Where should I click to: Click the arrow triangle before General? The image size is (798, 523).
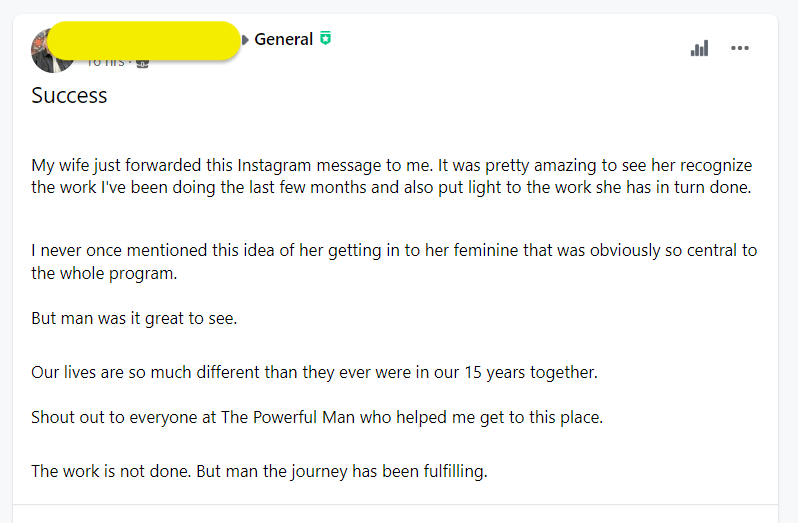pos(246,40)
